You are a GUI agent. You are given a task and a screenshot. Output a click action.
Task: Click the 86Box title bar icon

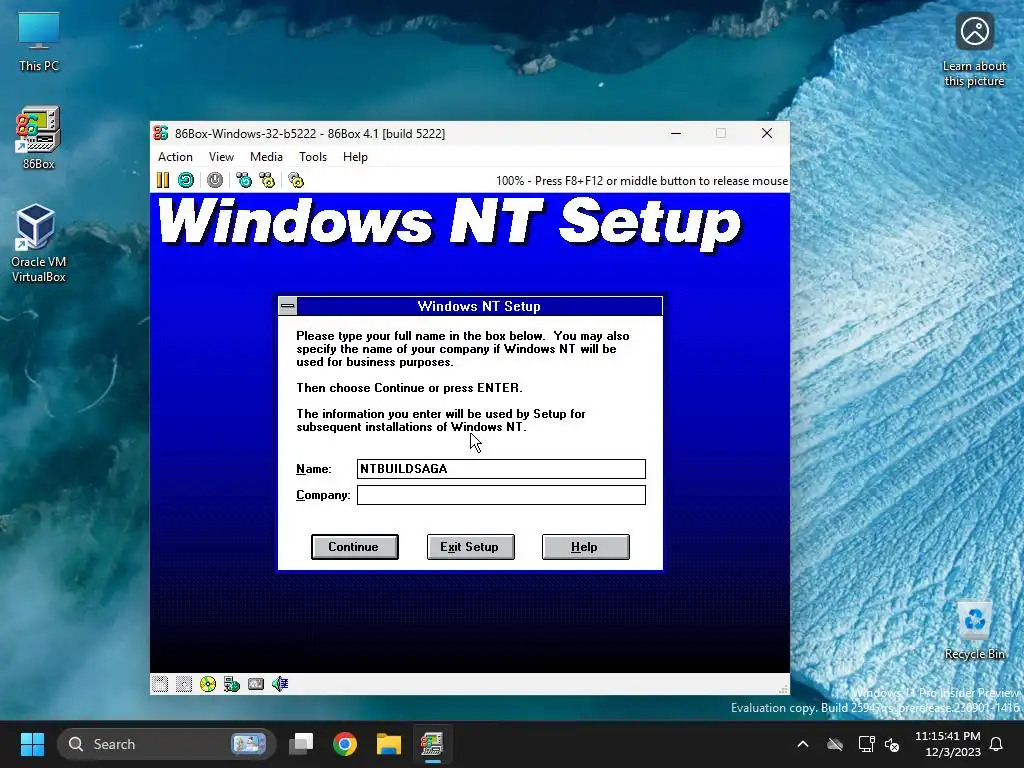coord(161,133)
